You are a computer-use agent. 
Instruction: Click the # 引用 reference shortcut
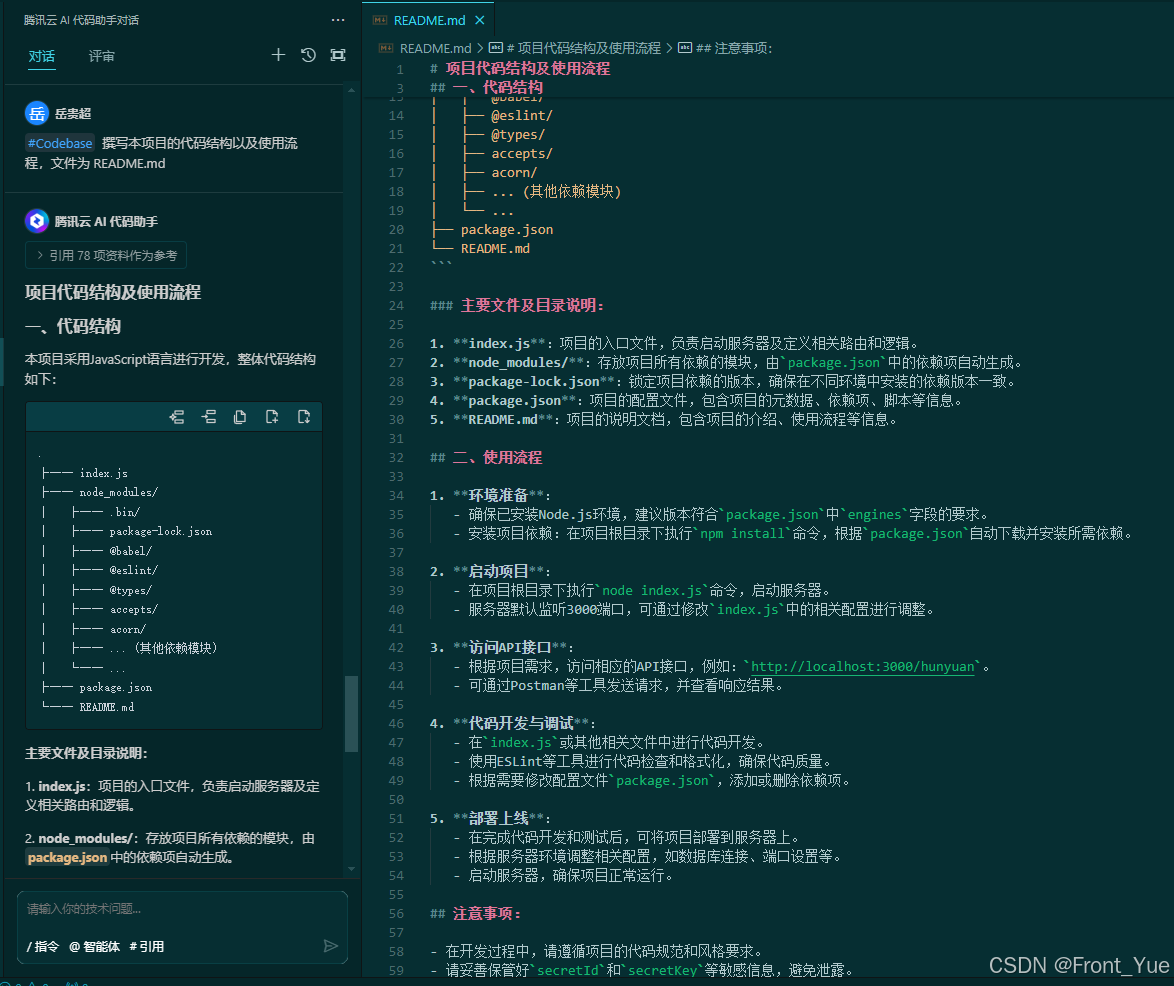(147, 946)
